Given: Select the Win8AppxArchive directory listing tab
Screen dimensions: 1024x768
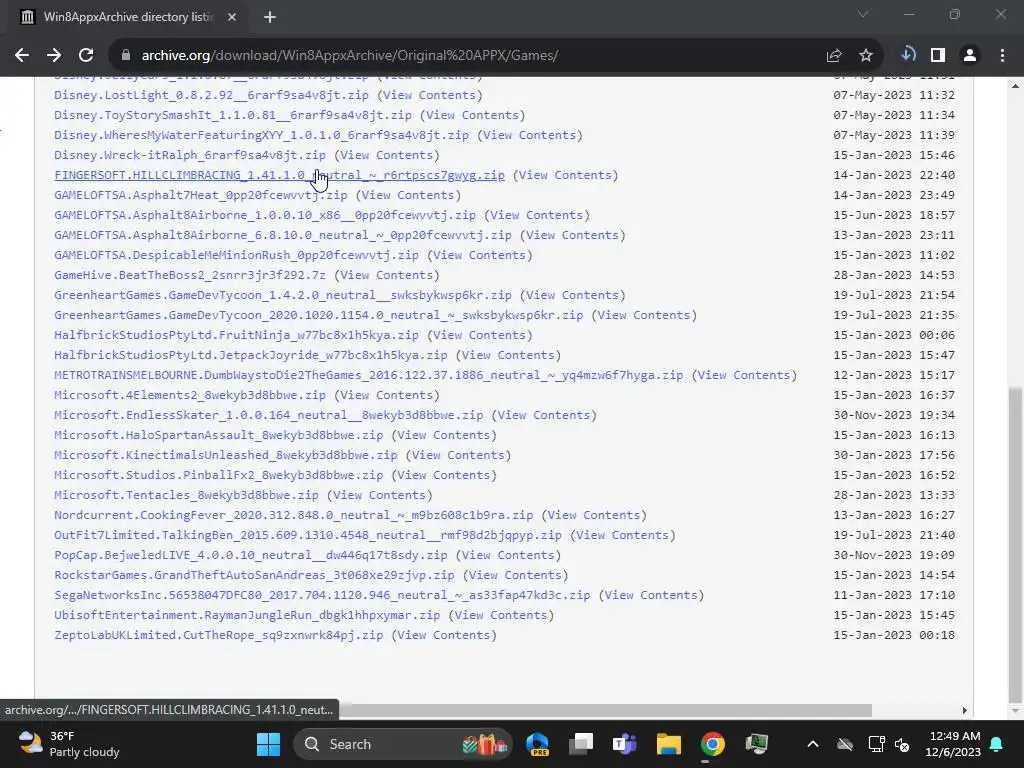Looking at the screenshot, I should [x=127, y=17].
